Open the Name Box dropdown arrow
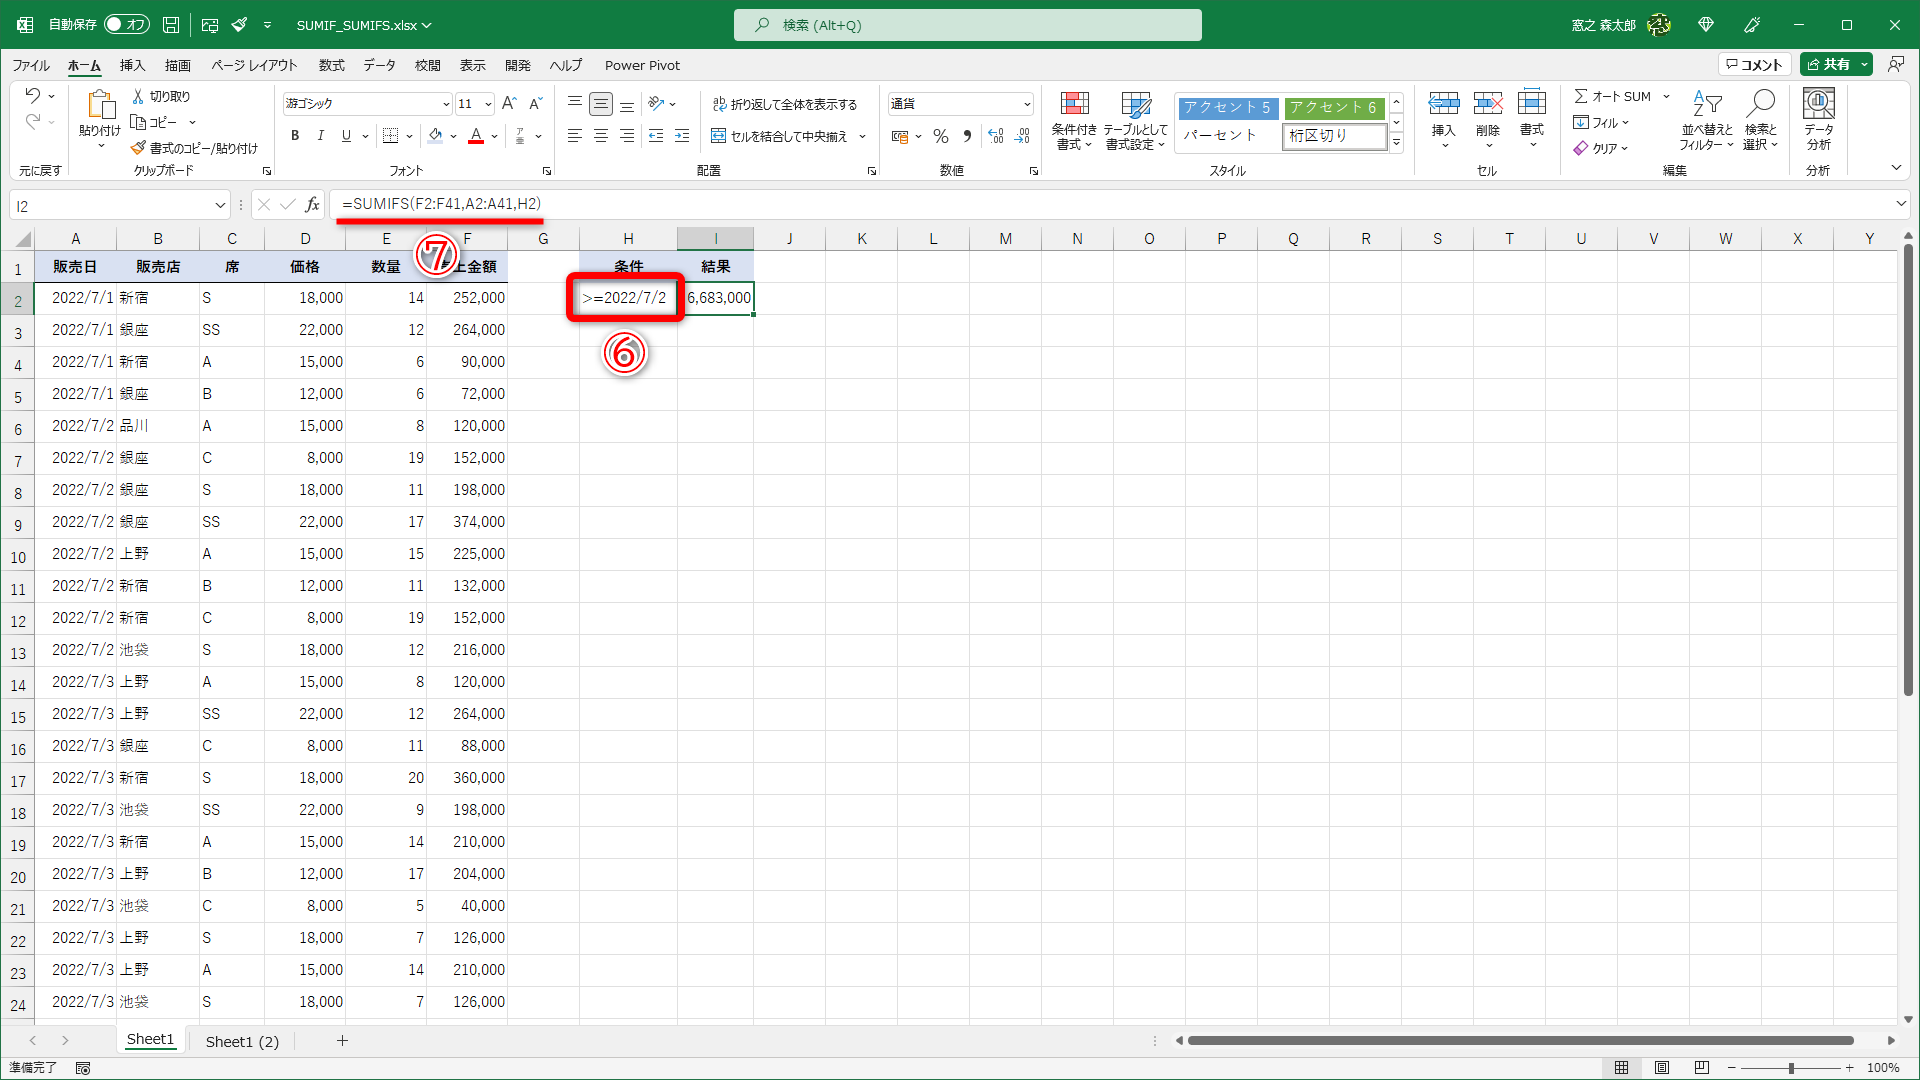The width and height of the screenshot is (1920, 1080). click(x=220, y=205)
